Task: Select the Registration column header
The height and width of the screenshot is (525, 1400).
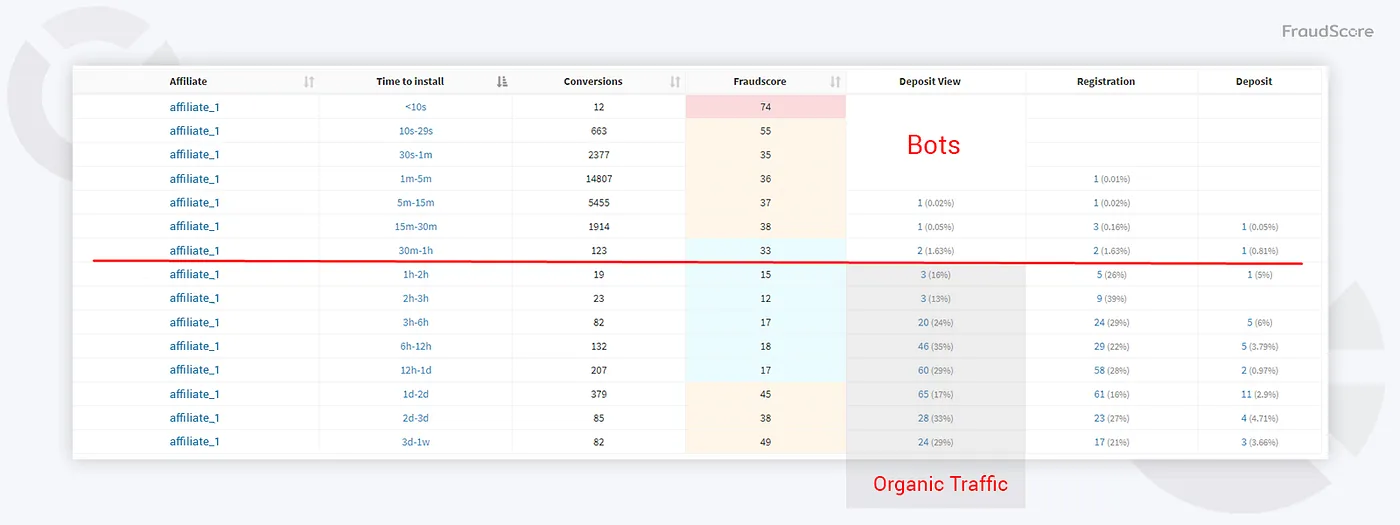Action: [1105, 82]
